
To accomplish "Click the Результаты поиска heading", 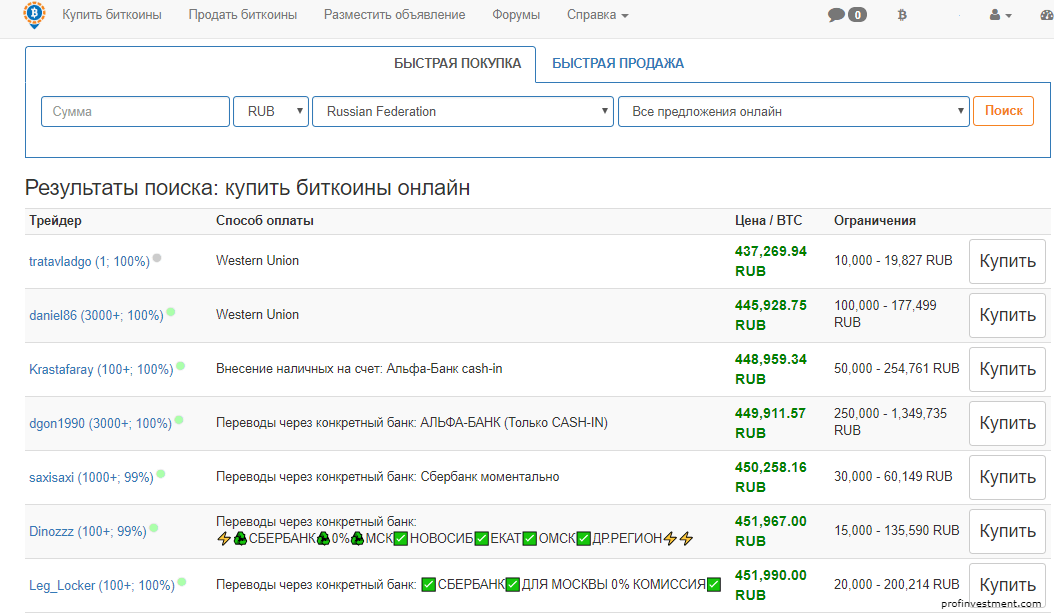I will 247,188.
